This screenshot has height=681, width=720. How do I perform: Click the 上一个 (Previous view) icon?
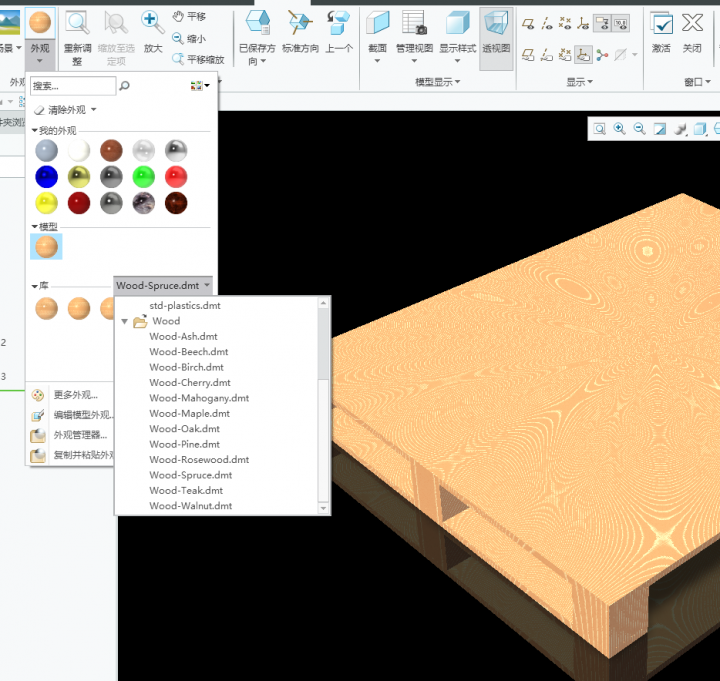click(339, 23)
